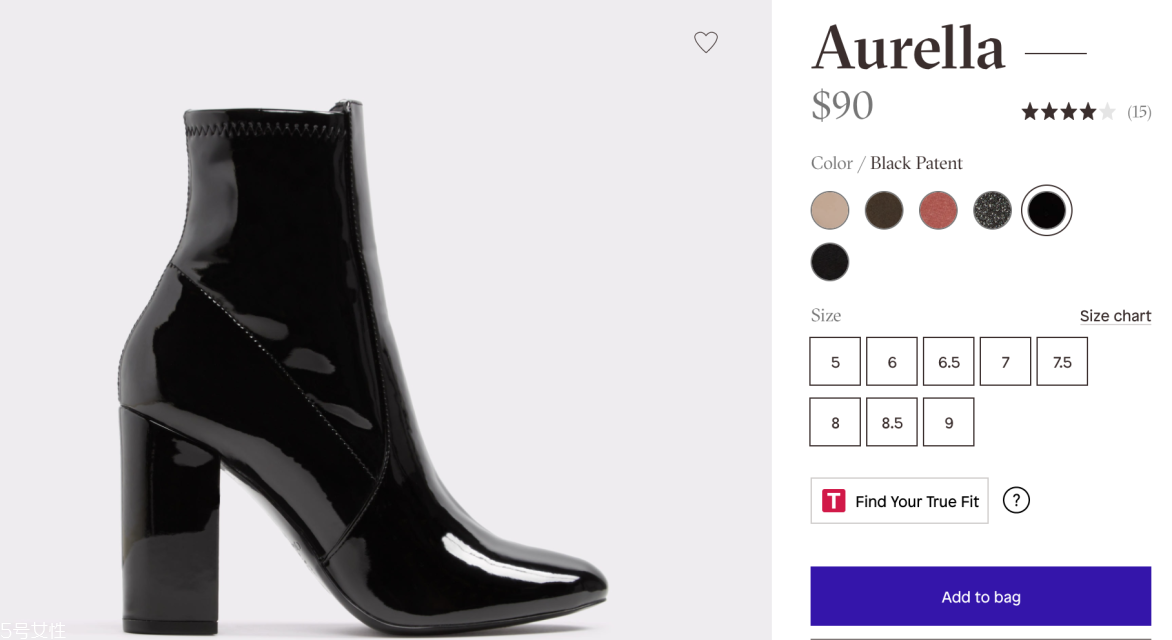The width and height of the screenshot is (1172, 640).
Task: Click the star rating row
Action: (1068, 112)
